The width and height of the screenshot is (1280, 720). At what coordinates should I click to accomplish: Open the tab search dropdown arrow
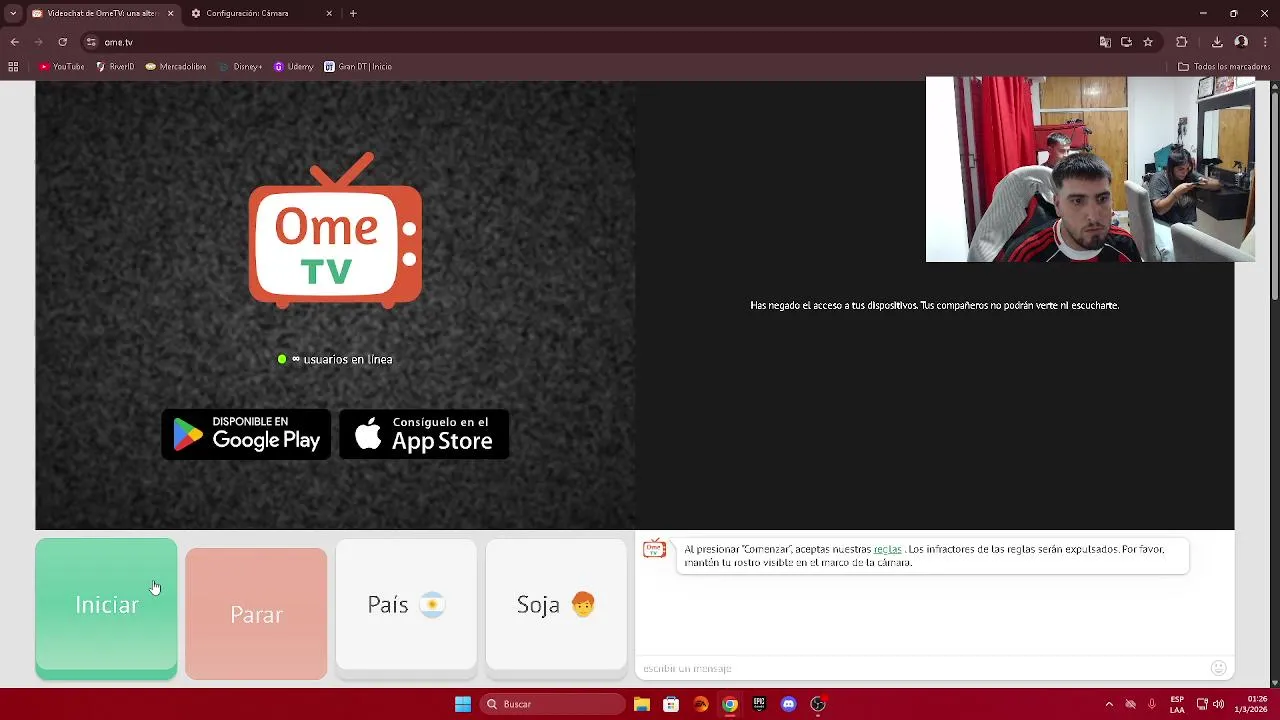pyautogui.click(x=13, y=13)
